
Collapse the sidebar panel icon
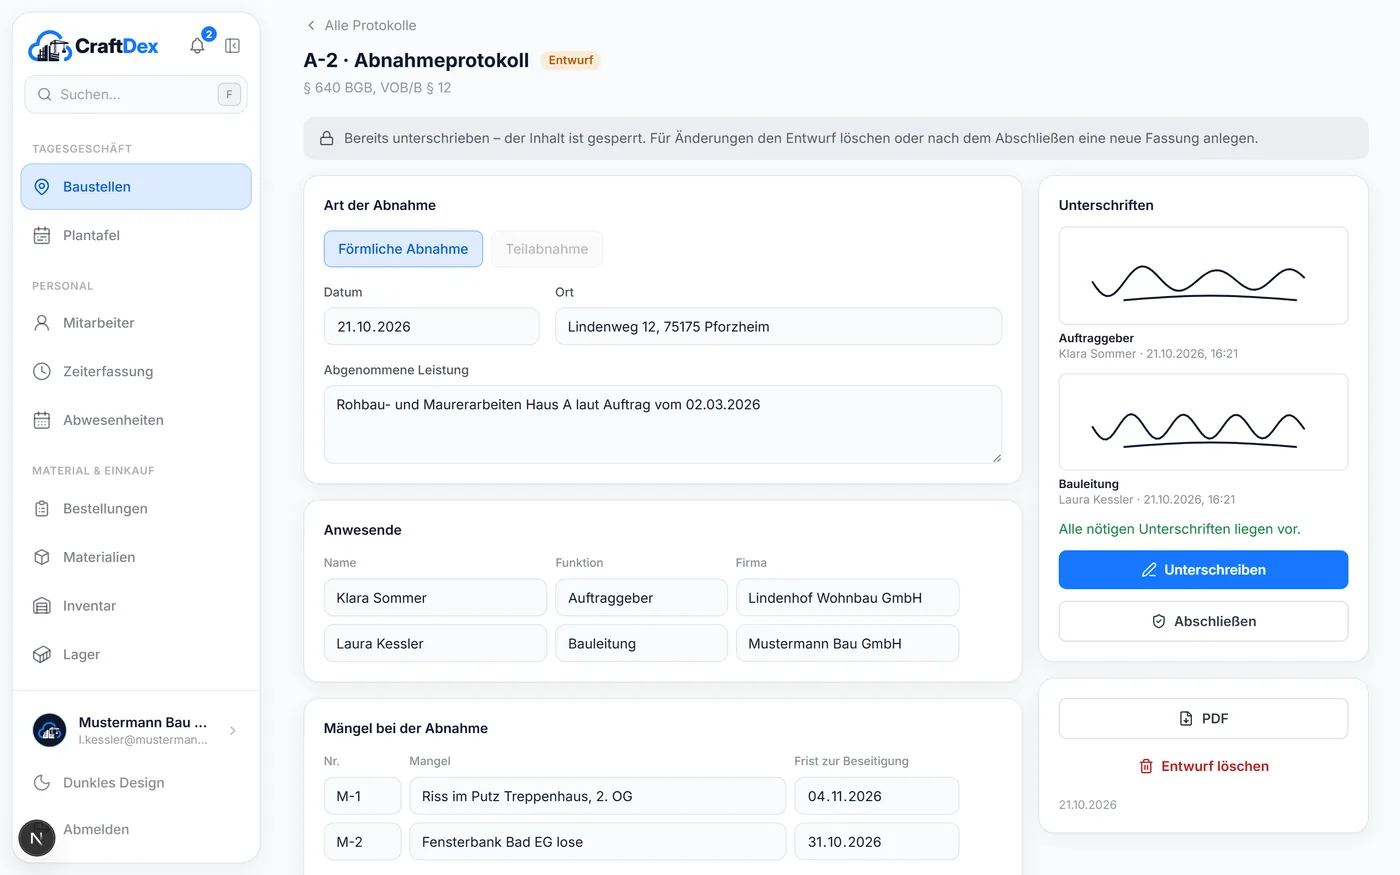(x=232, y=46)
